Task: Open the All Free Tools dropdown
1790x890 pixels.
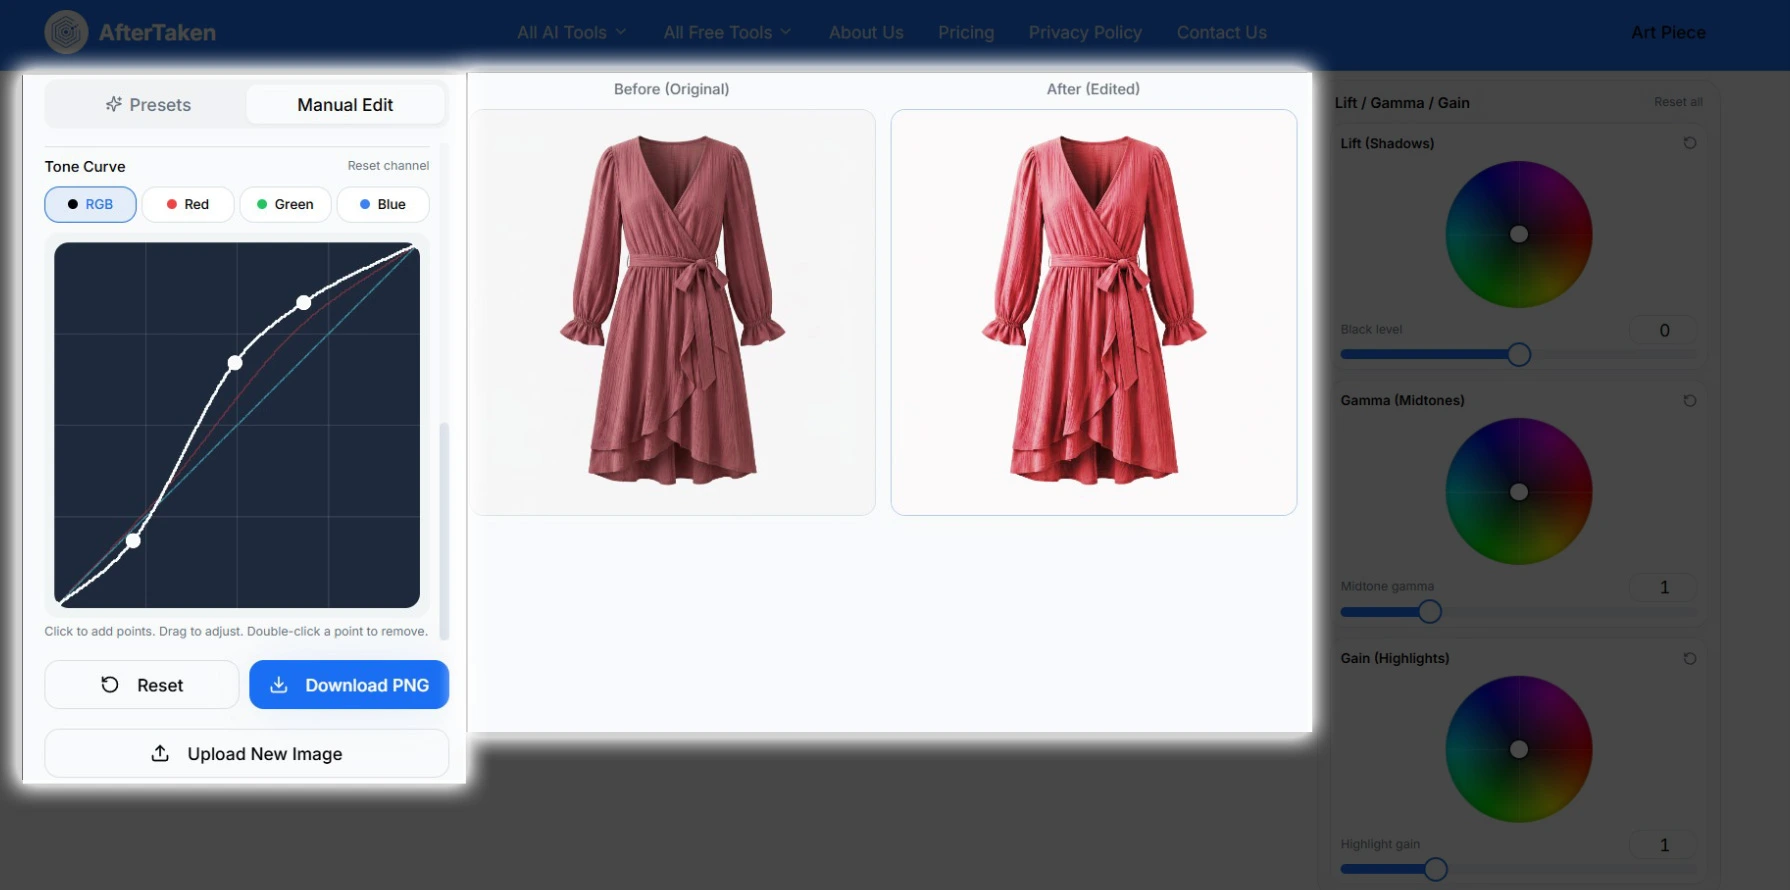Action: tap(727, 32)
